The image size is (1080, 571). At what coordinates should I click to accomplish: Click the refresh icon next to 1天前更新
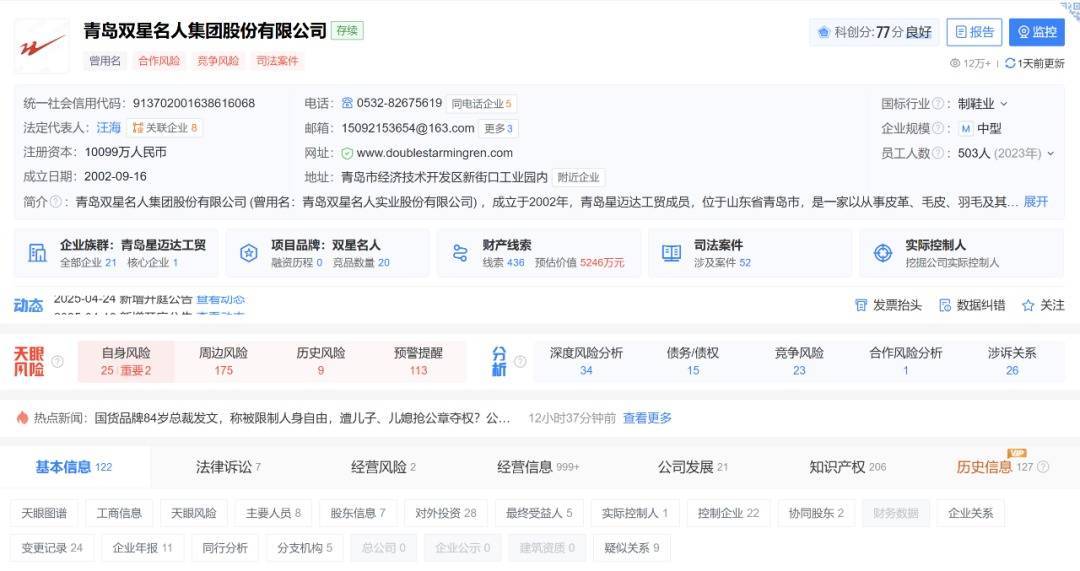pos(1010,63)
